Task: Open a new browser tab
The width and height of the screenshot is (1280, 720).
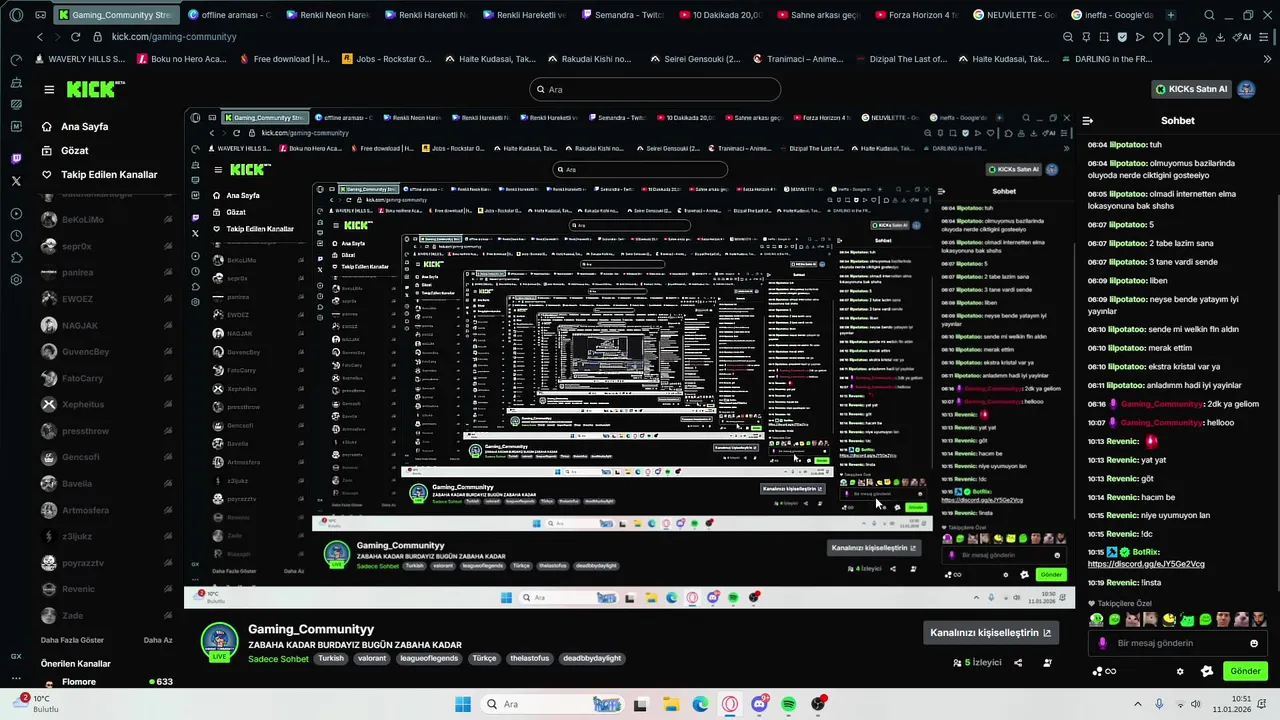Action: point(1171,15)
